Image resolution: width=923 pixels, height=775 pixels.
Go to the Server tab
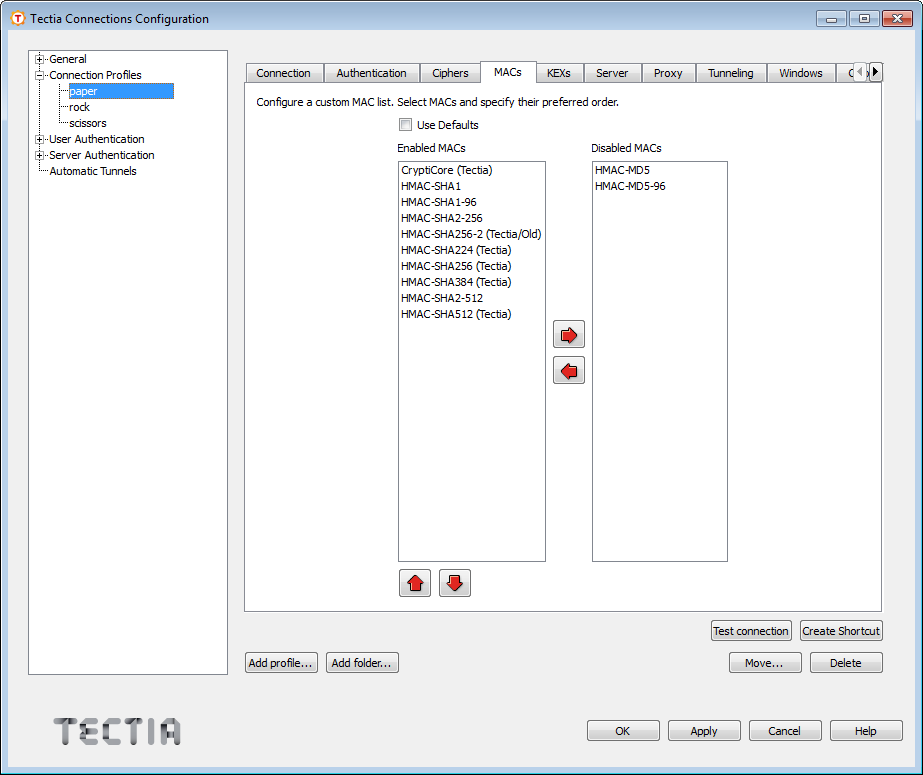[612, 73]
